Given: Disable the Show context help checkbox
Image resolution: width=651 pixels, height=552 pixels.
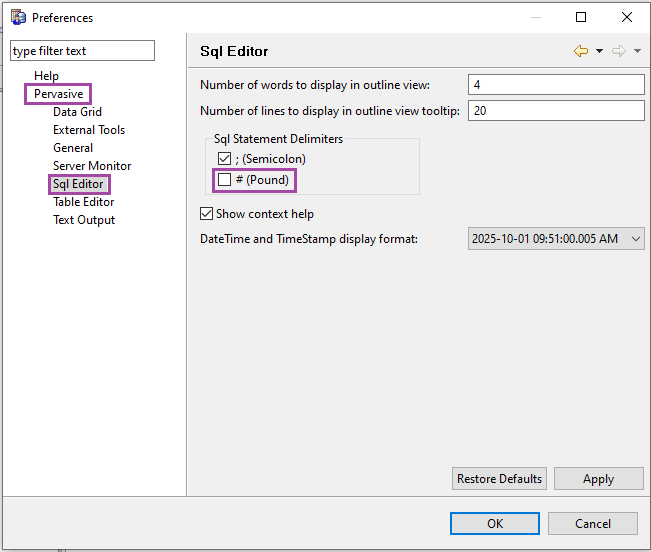Looking at the screenshot, I should tap(207, 213).
